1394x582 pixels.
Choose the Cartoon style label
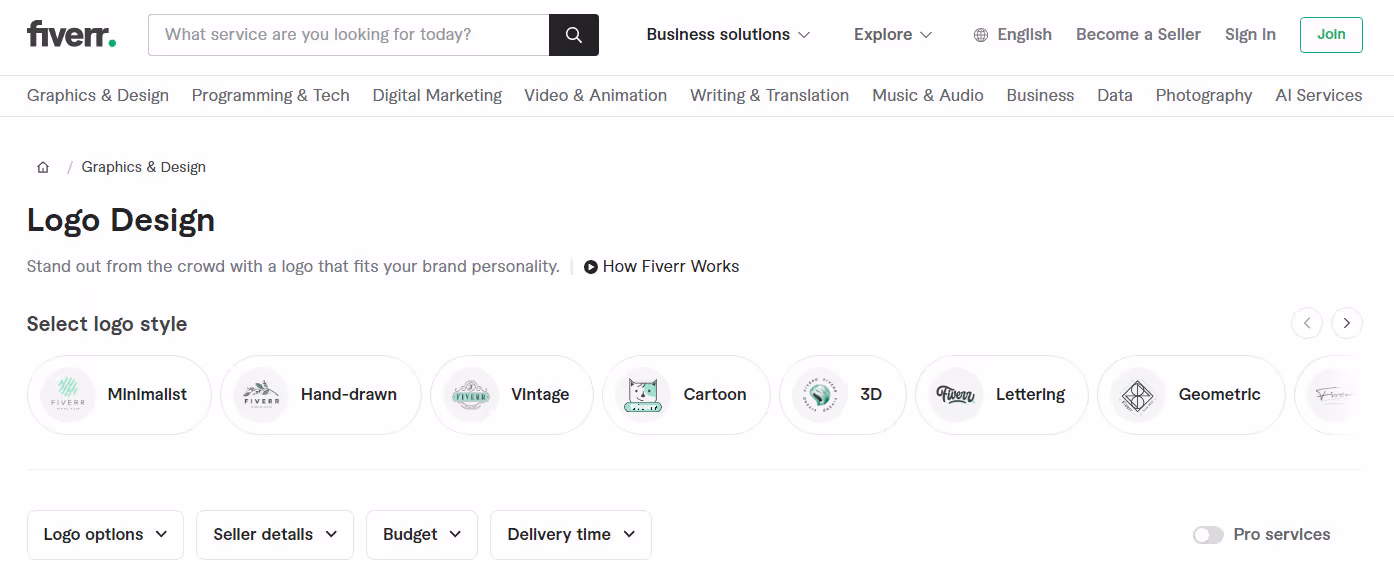pos(715,395)
